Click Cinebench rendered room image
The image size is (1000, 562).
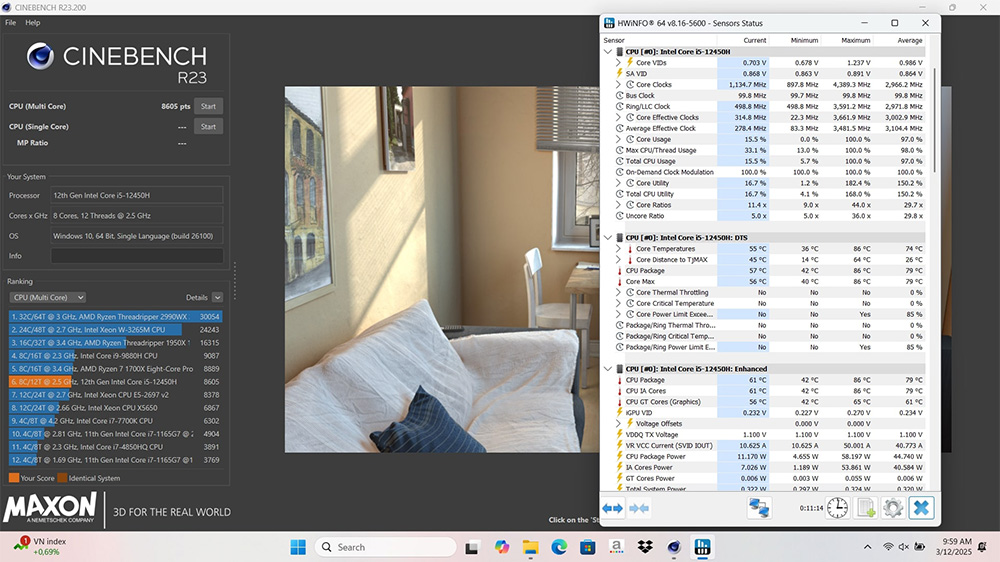pos(442,269)
